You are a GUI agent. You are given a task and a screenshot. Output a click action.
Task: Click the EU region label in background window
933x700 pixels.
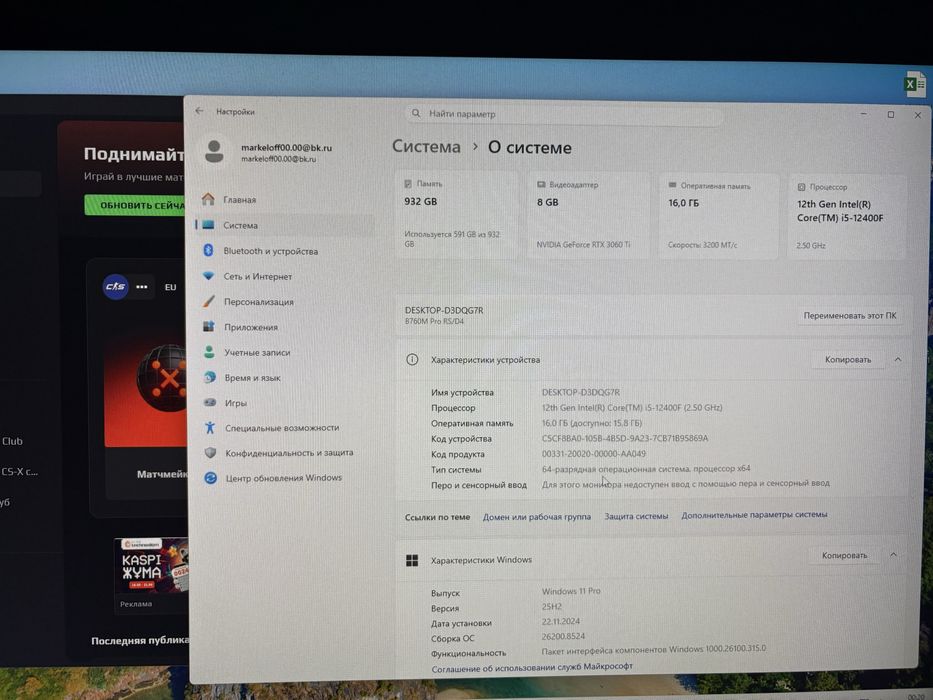(171, 287)
